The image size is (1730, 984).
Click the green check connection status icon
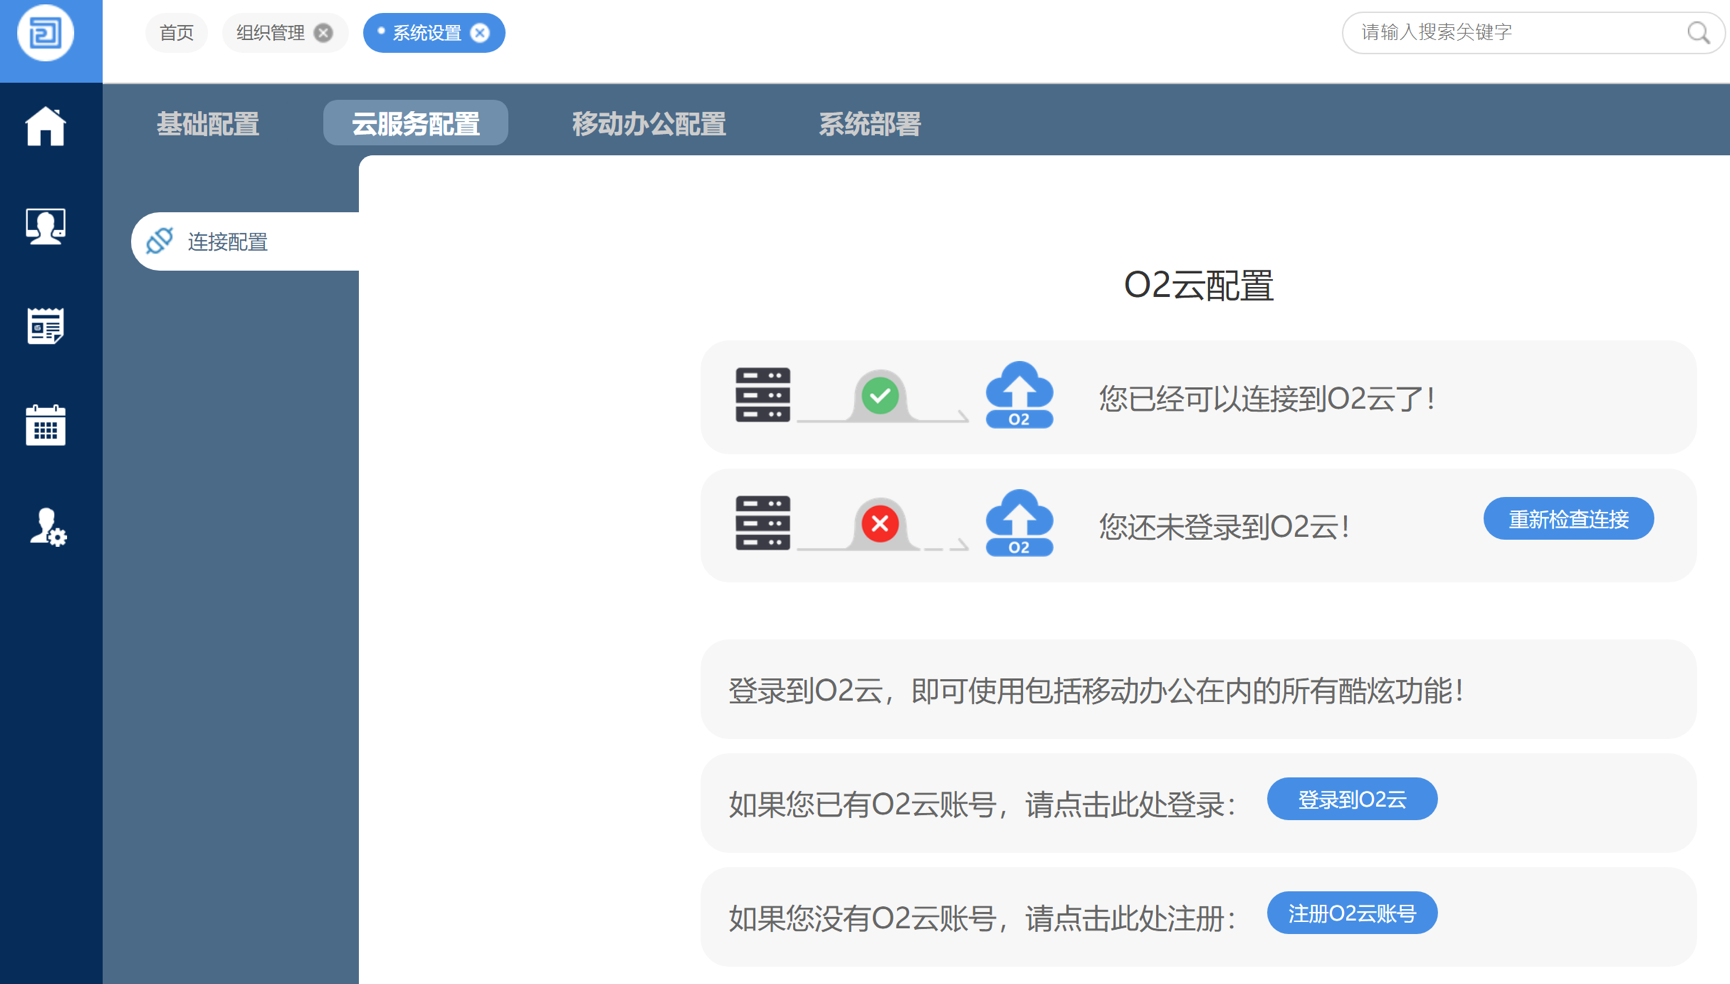880,396
